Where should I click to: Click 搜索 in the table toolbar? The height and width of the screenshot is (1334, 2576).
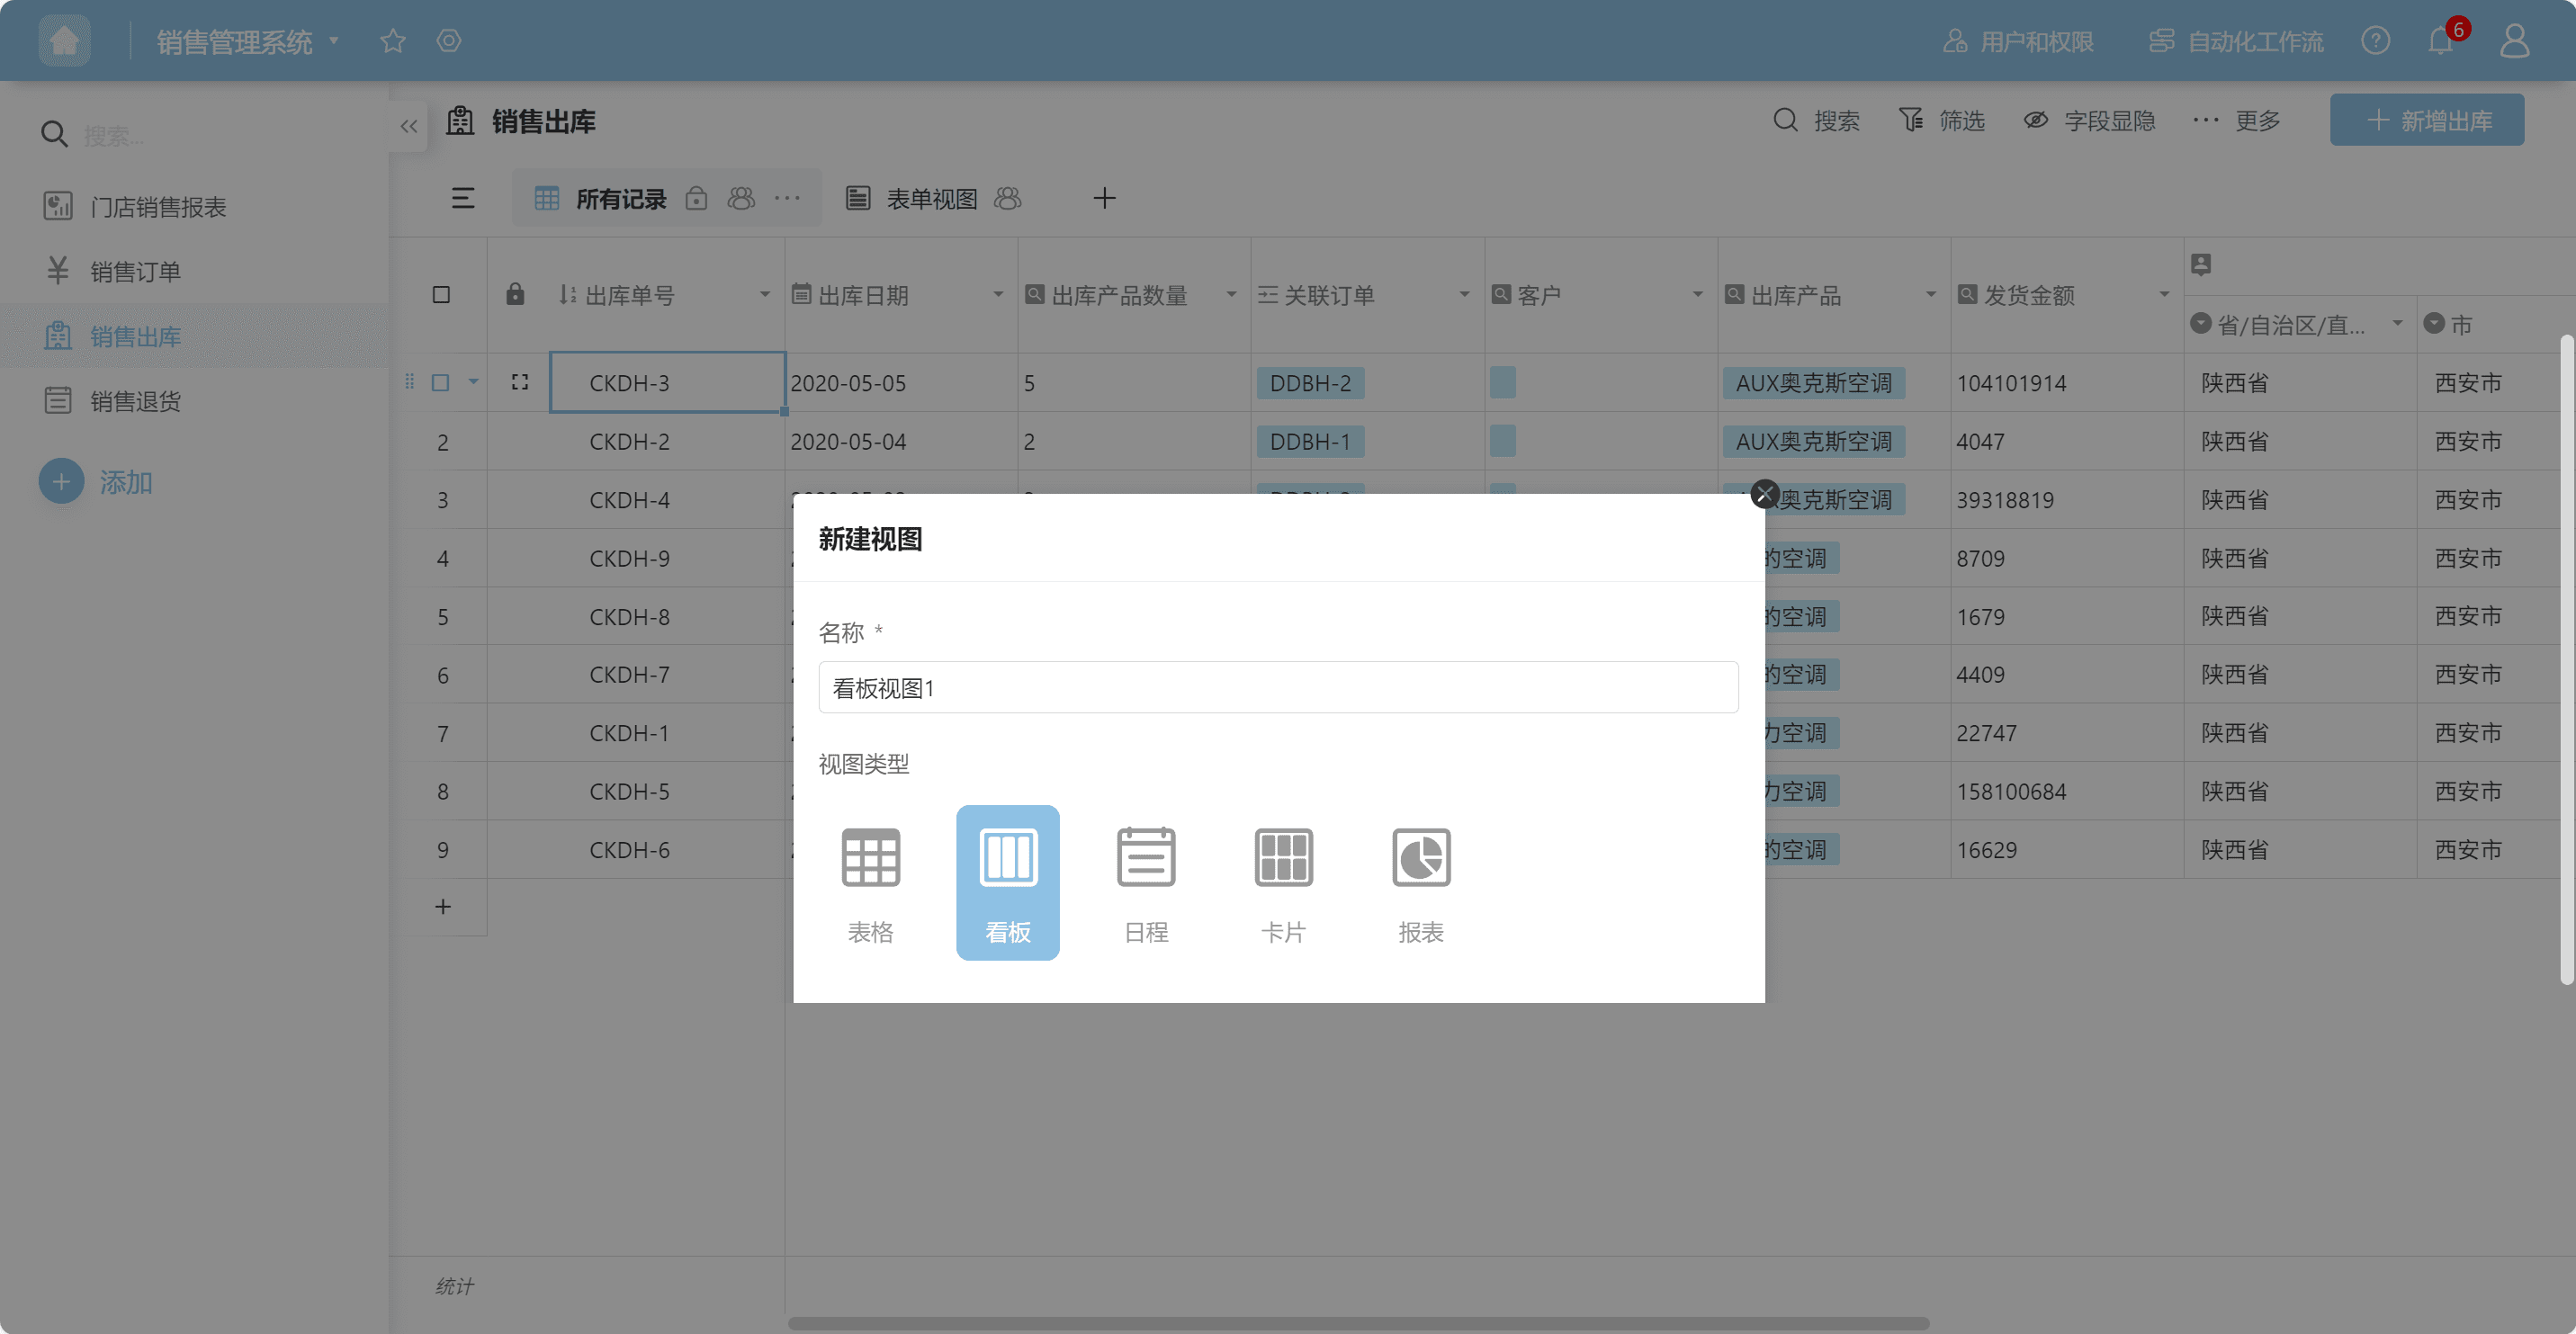pos(1816,121)
